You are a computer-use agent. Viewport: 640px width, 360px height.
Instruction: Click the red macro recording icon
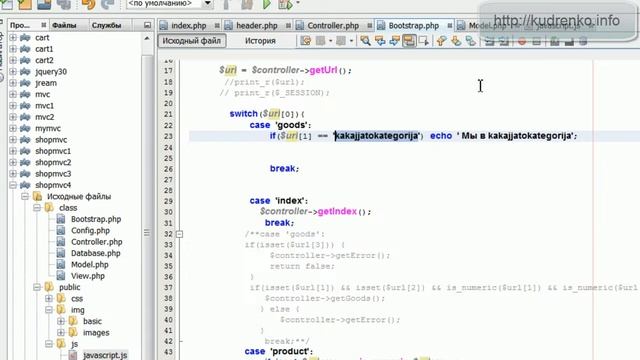pyautogui.click(x=522, y=41)
